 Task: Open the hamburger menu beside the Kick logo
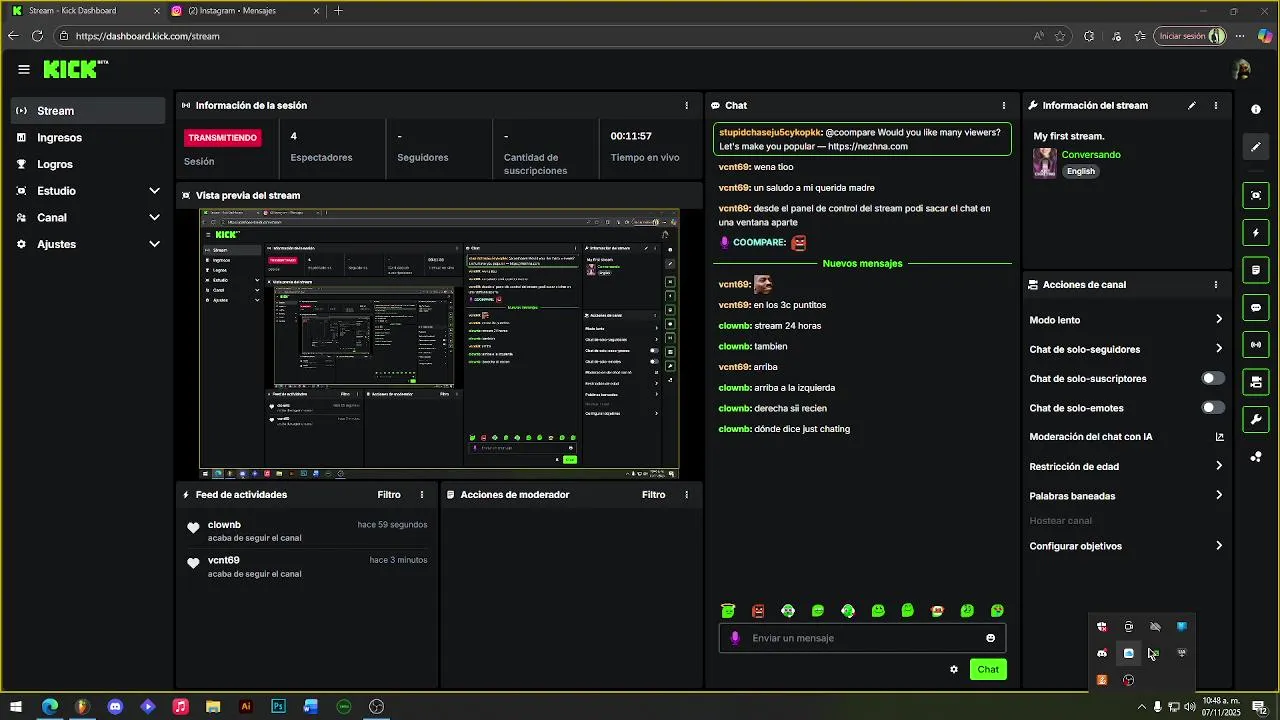coord(24,69)
